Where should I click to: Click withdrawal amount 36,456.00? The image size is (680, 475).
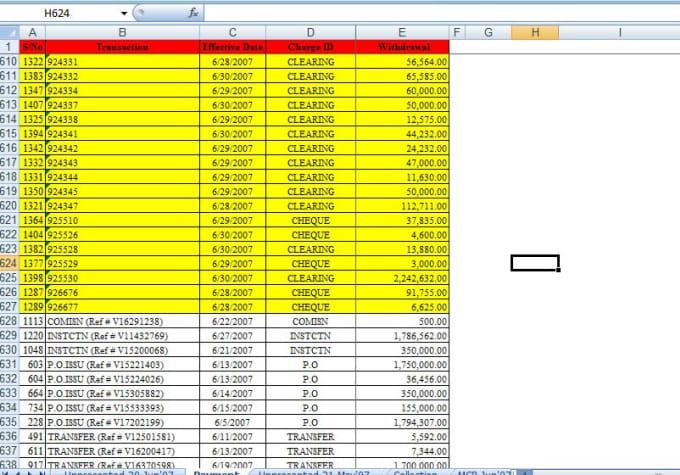pos(402,379)
